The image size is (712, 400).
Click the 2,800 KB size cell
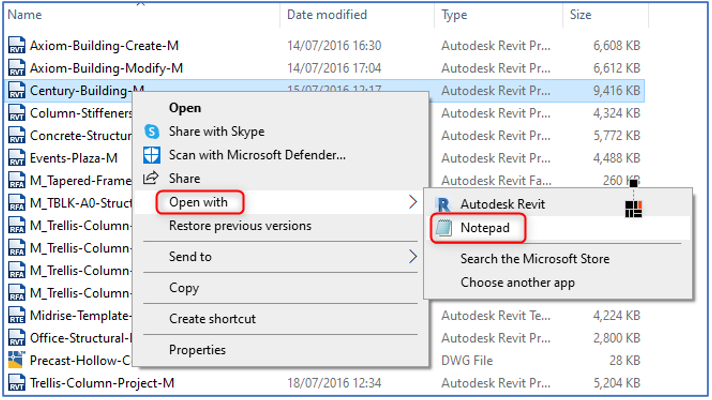[616, 338]
